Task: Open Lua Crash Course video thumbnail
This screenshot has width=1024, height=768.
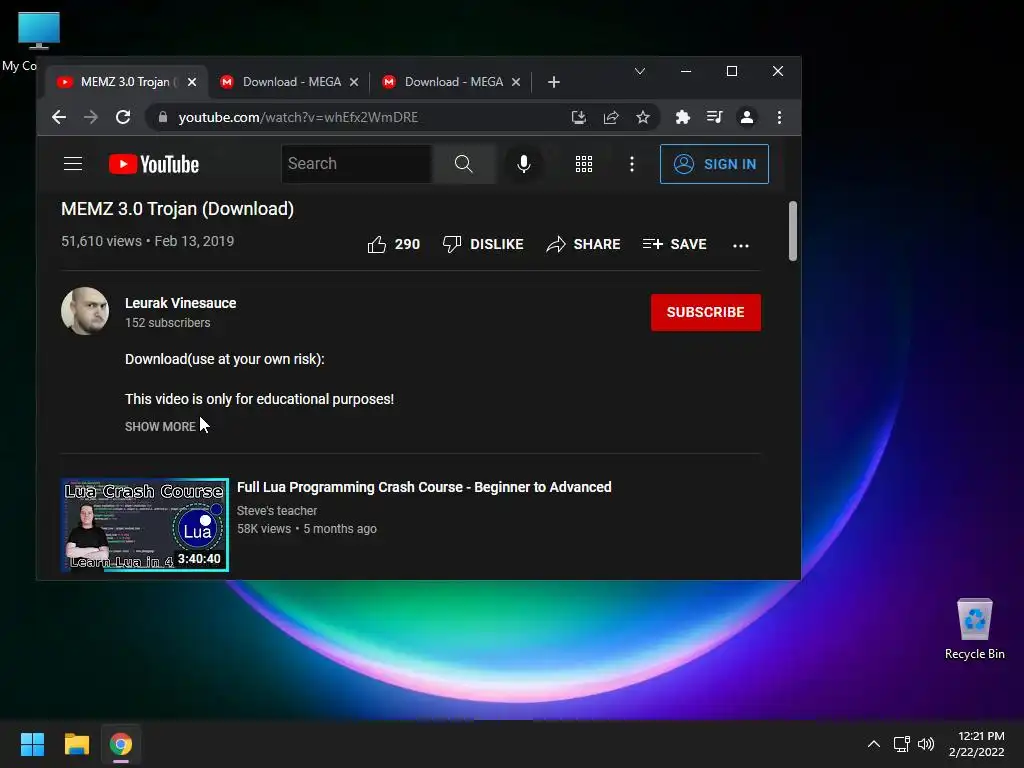Action: coord(145,525)
